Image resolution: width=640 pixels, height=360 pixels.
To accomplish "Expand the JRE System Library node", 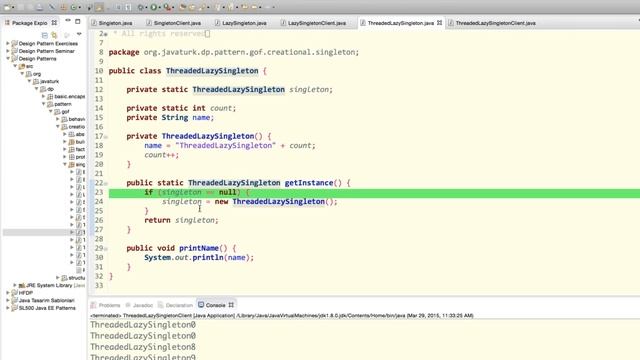I will click(x=15, y=285).
